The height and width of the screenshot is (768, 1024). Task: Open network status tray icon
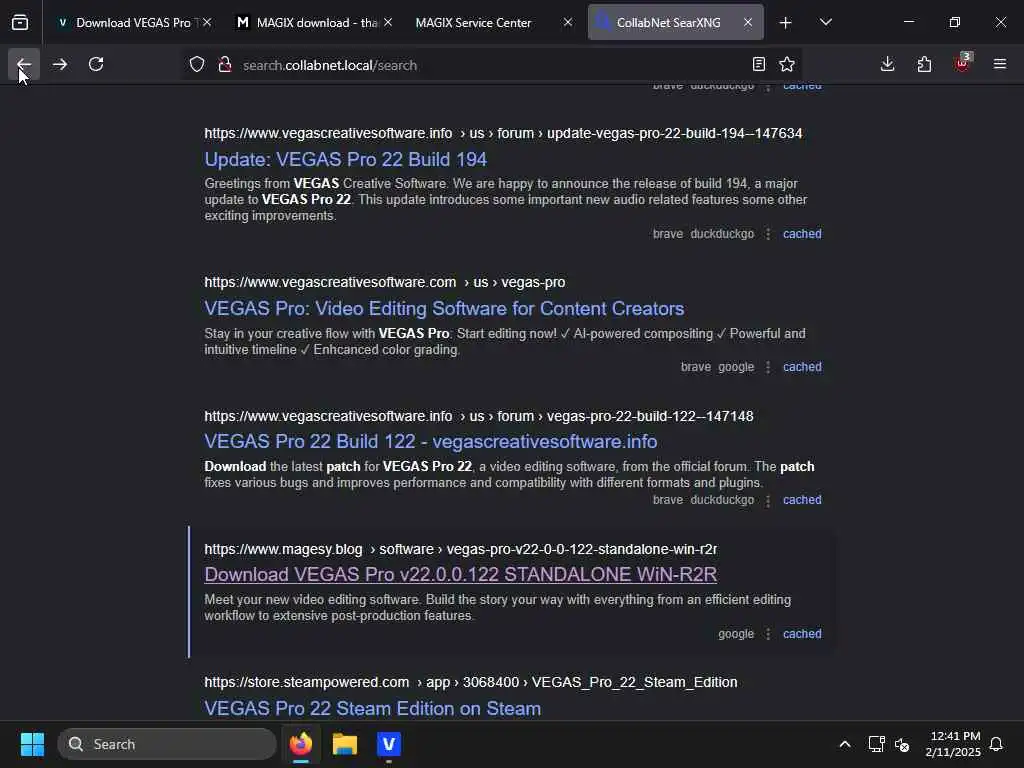click(876, 744)
